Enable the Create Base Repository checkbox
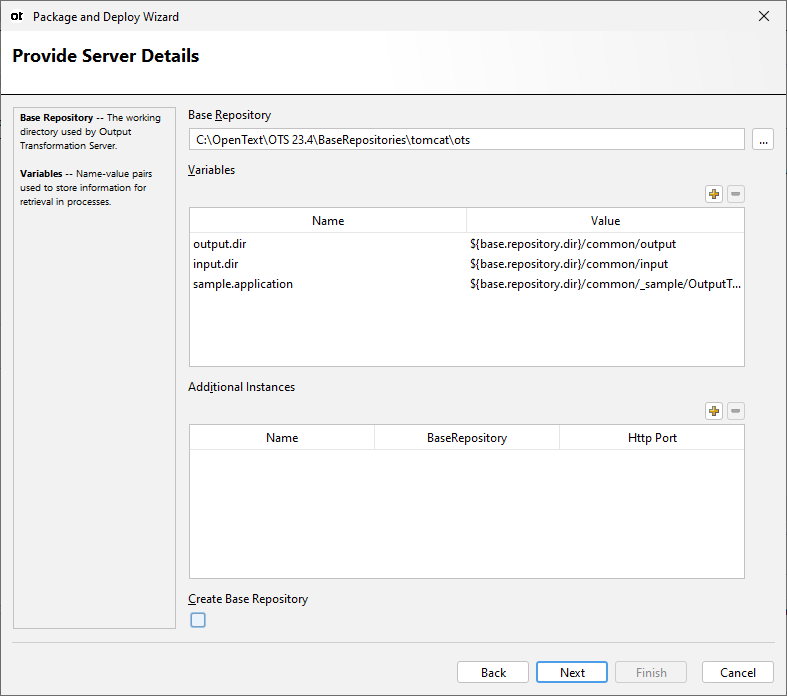Viewport: 787px width, 696px height. coord(198,620)
